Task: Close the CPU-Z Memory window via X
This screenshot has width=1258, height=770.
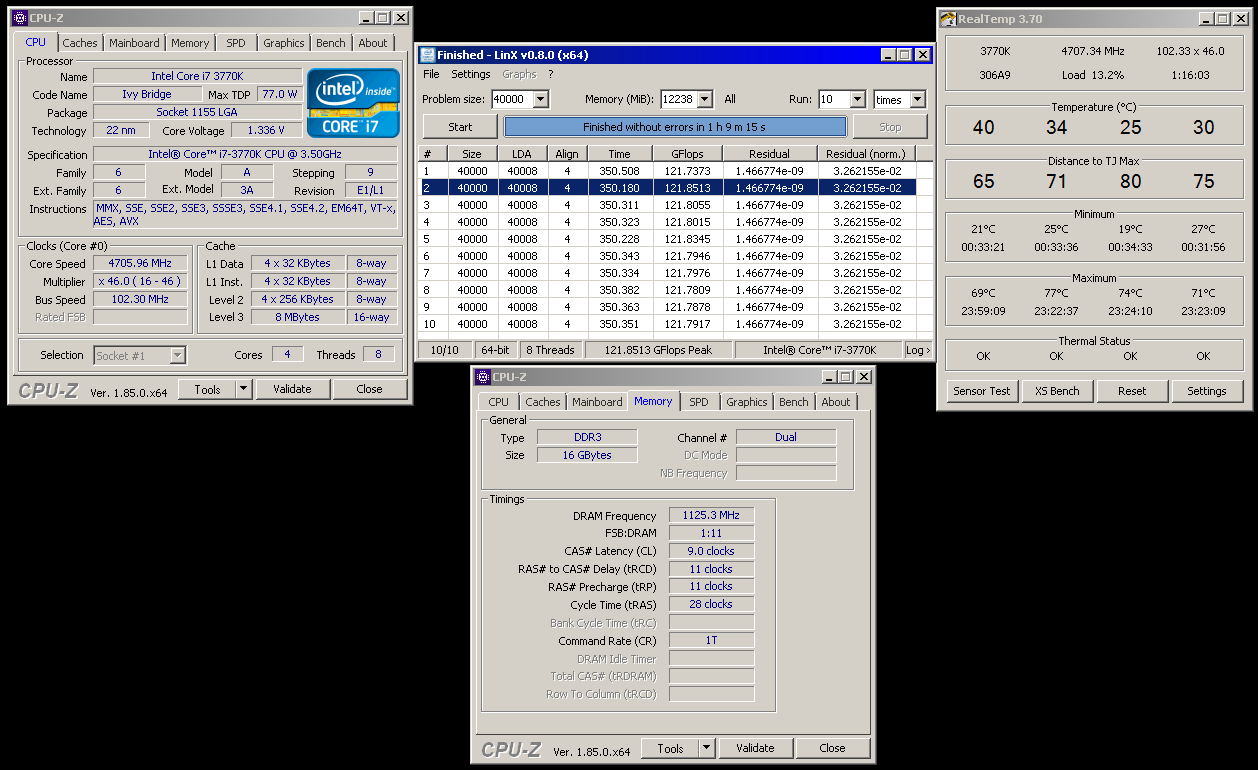Action: (x=863, y=377)
